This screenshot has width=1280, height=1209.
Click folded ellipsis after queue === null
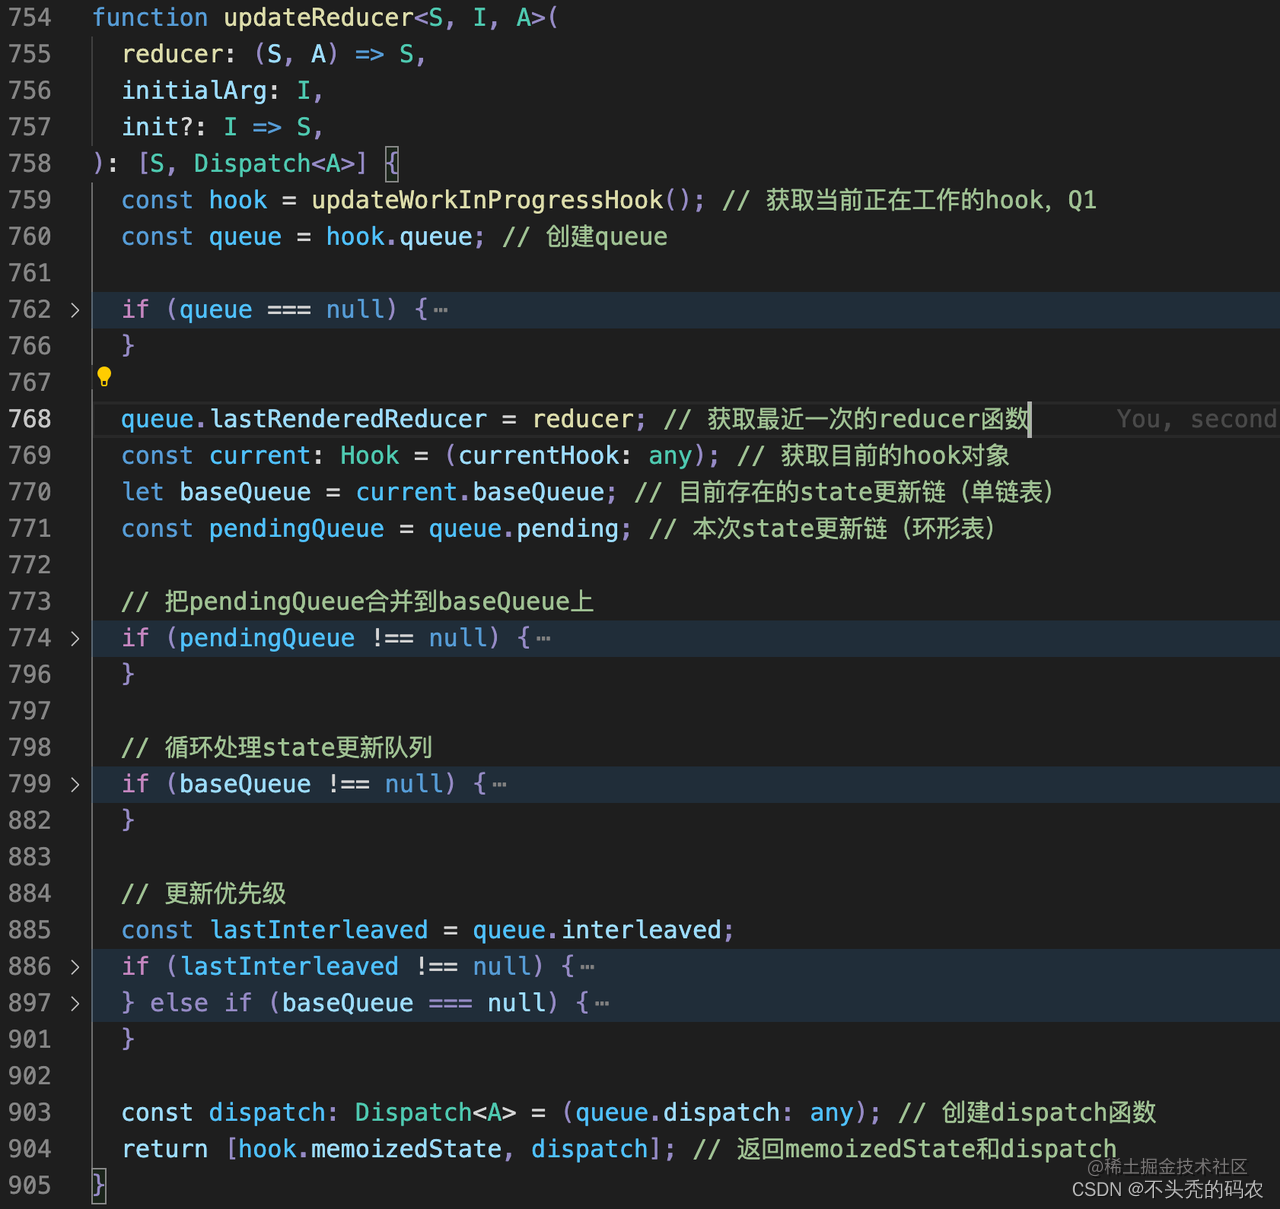(x=441, y=310)
